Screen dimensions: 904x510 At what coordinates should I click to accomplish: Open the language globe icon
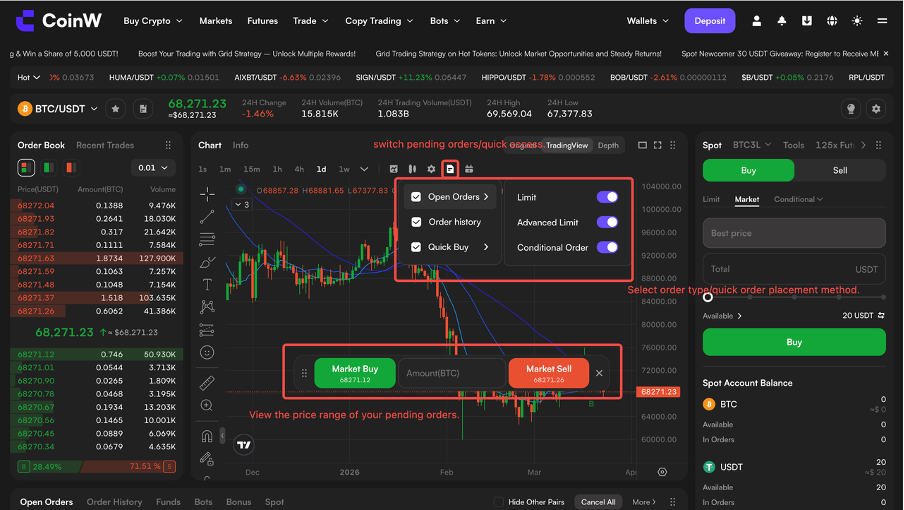coord(832,21)
